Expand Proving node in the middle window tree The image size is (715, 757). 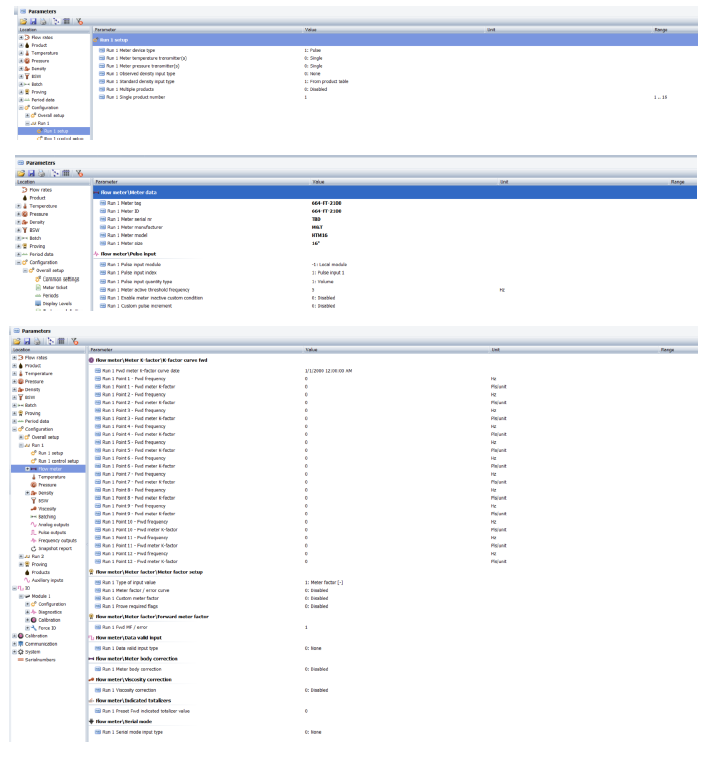pyautogui.click(x=19, y=246)
